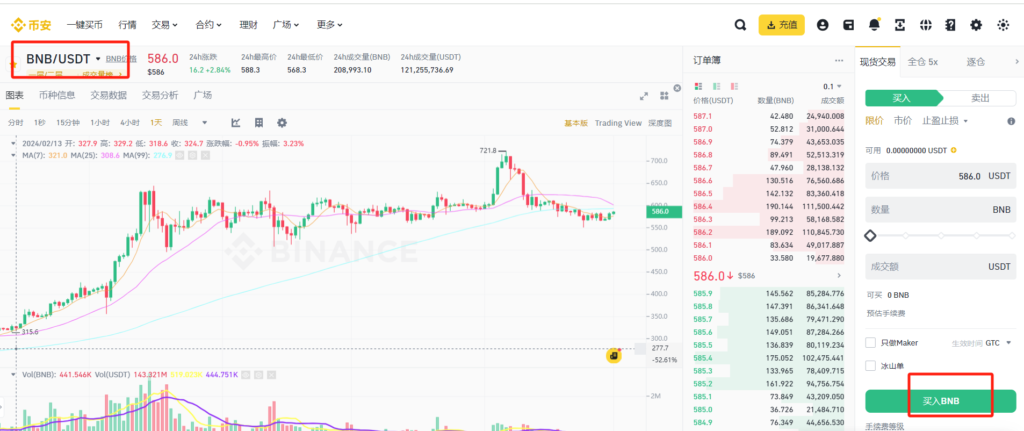Hide the MA indicator eye icon
Image resolution: width=1024 pixels, height=431 pixels.
pos(182,155)
